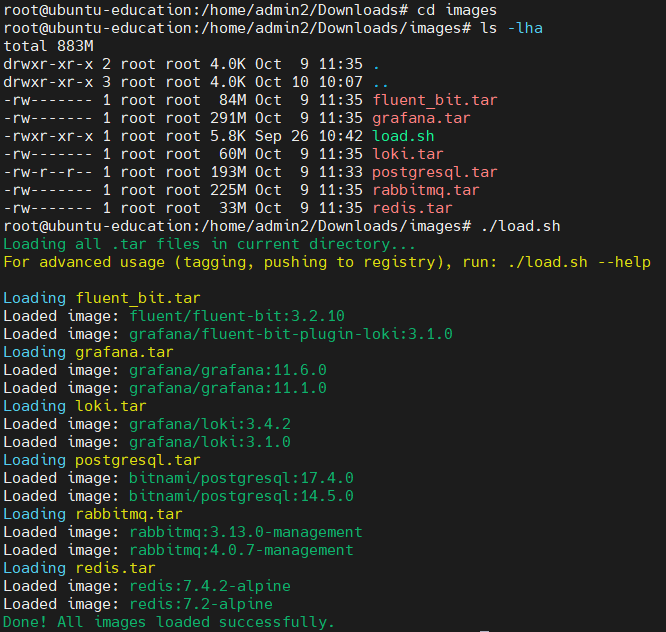The height and width of the screenshot is (632, 666).
Task: Click rabbitmq.tar in the ls file listing
Action: 425,190
